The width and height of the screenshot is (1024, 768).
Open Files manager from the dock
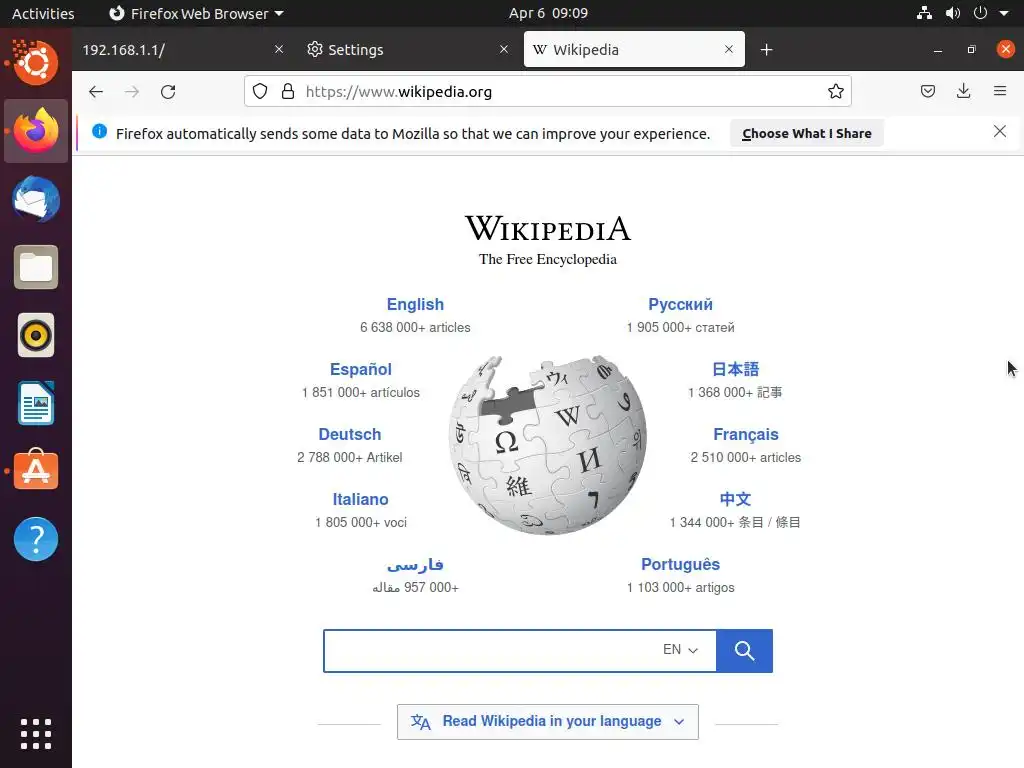coord(36,267)
